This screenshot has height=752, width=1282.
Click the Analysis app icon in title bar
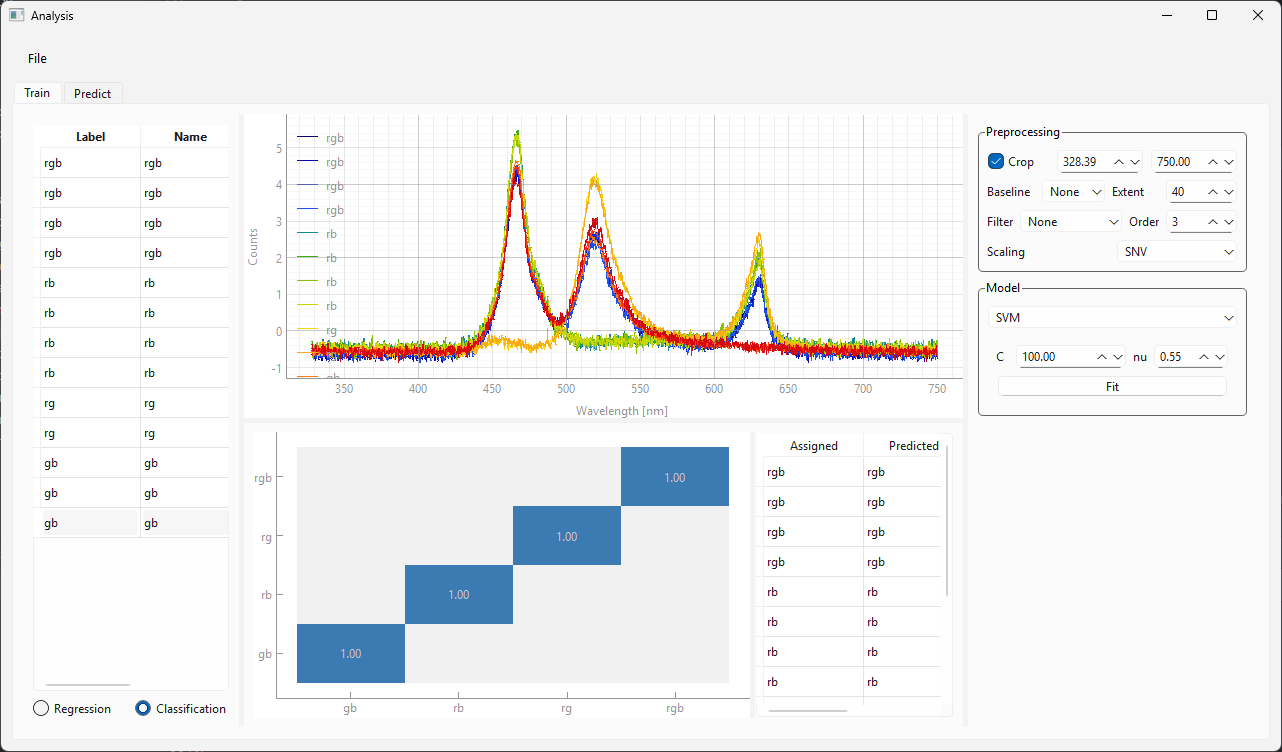[16, 15]
